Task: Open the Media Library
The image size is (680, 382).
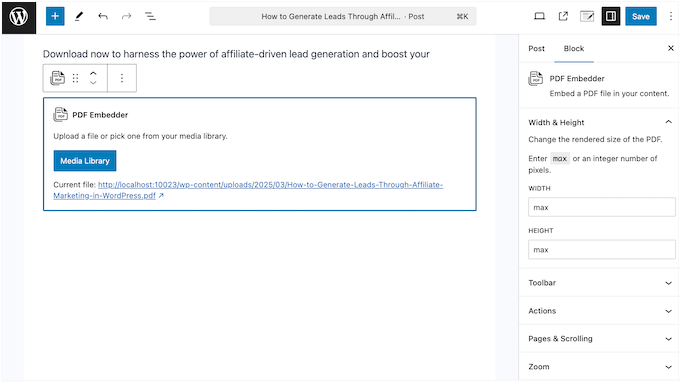Action: coord(85,161)
